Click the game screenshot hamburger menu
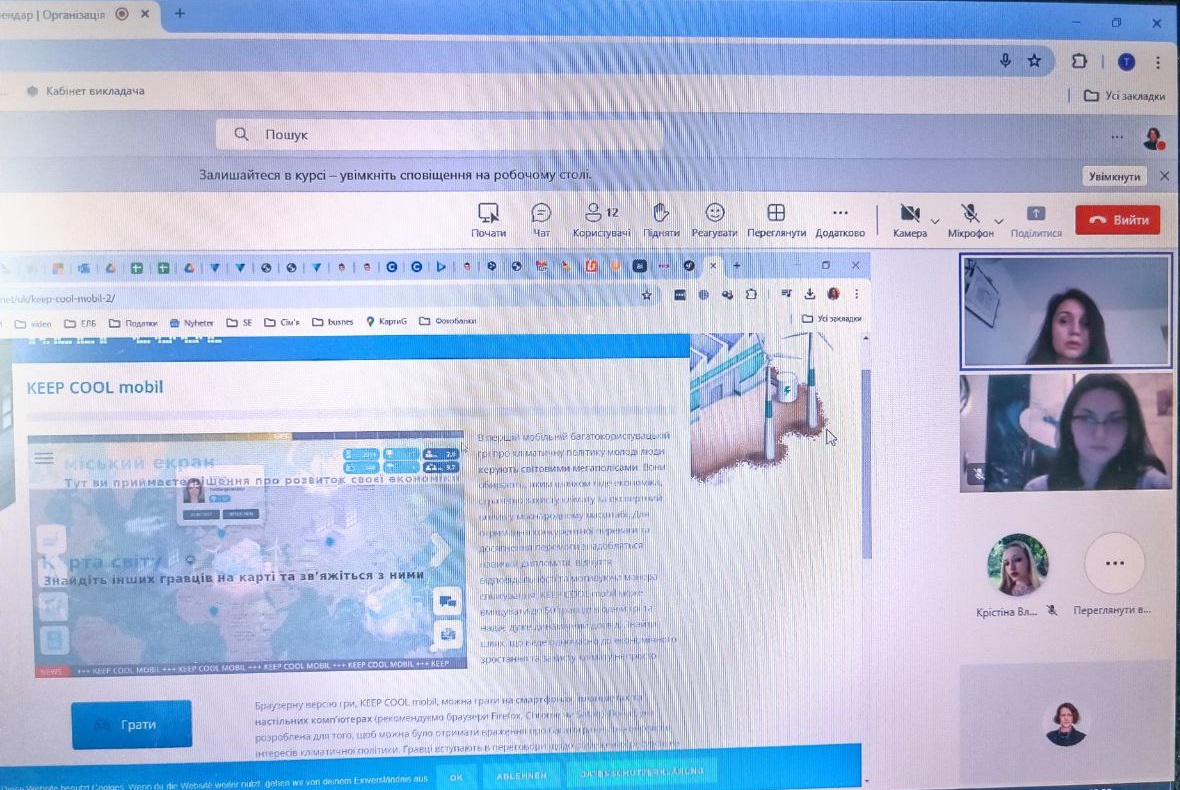 (44, 457)
